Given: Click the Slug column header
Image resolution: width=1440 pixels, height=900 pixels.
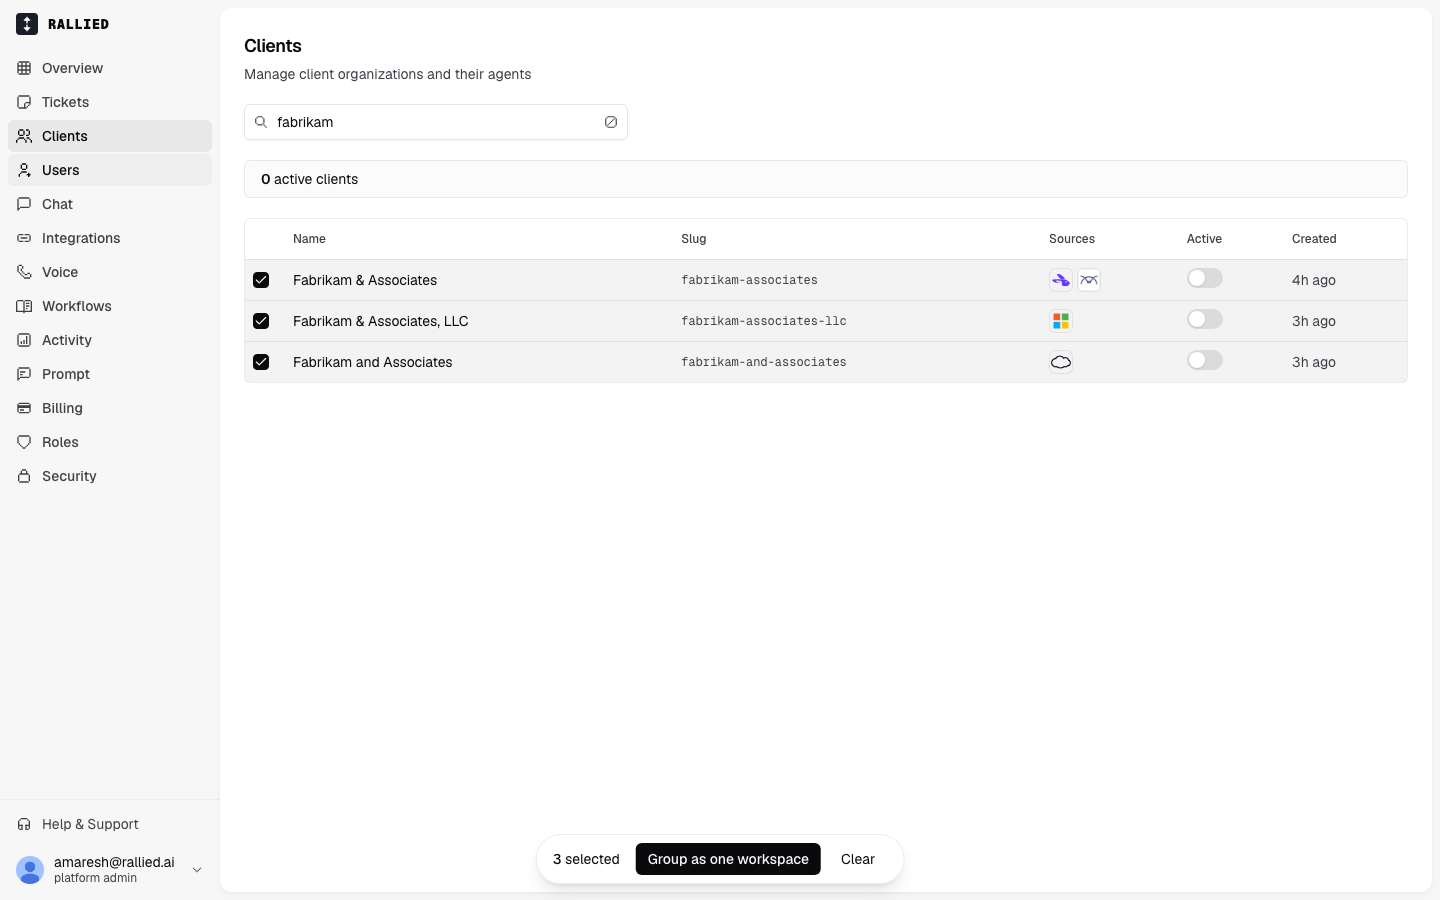Looking at the screenshot, I should click(x=694, y=239).
